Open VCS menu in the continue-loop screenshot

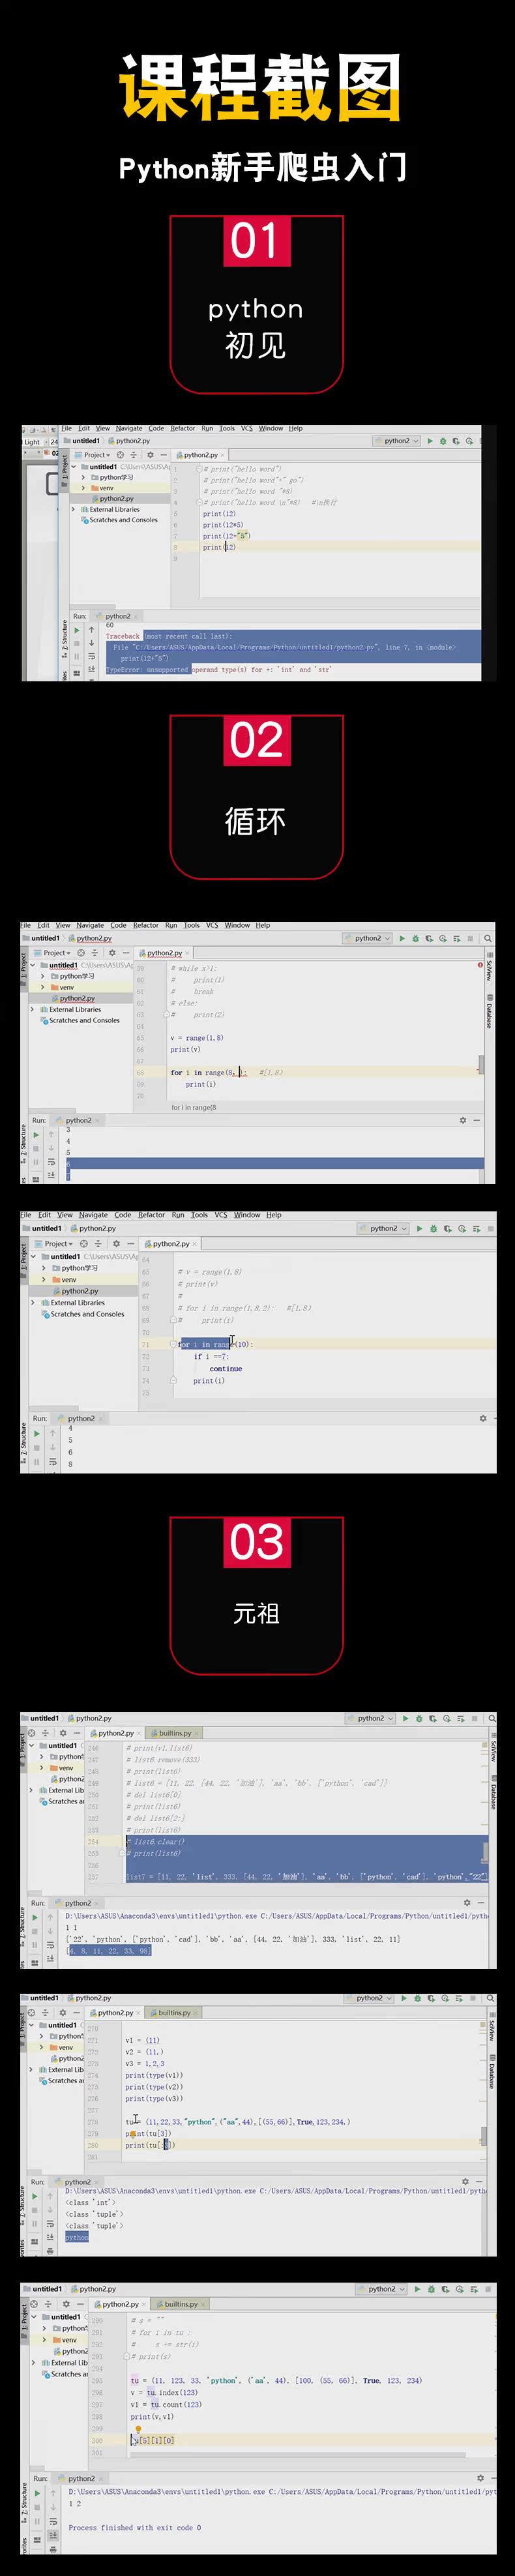[x=221, y=1215]
